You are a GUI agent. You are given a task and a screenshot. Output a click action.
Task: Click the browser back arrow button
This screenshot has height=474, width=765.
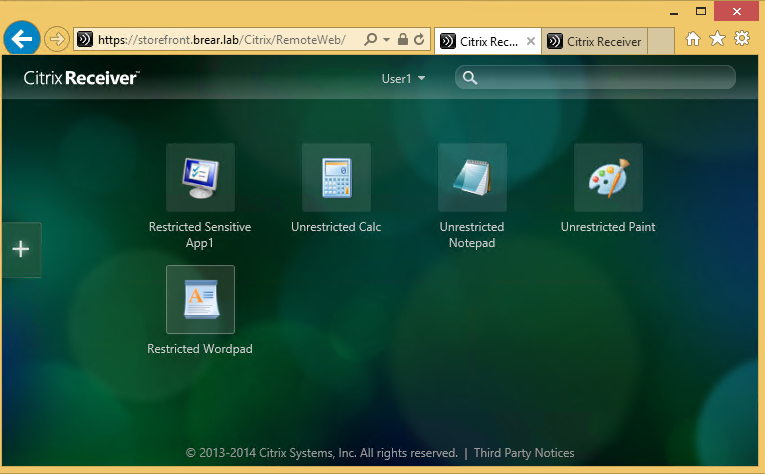click(x=21, y=39)
